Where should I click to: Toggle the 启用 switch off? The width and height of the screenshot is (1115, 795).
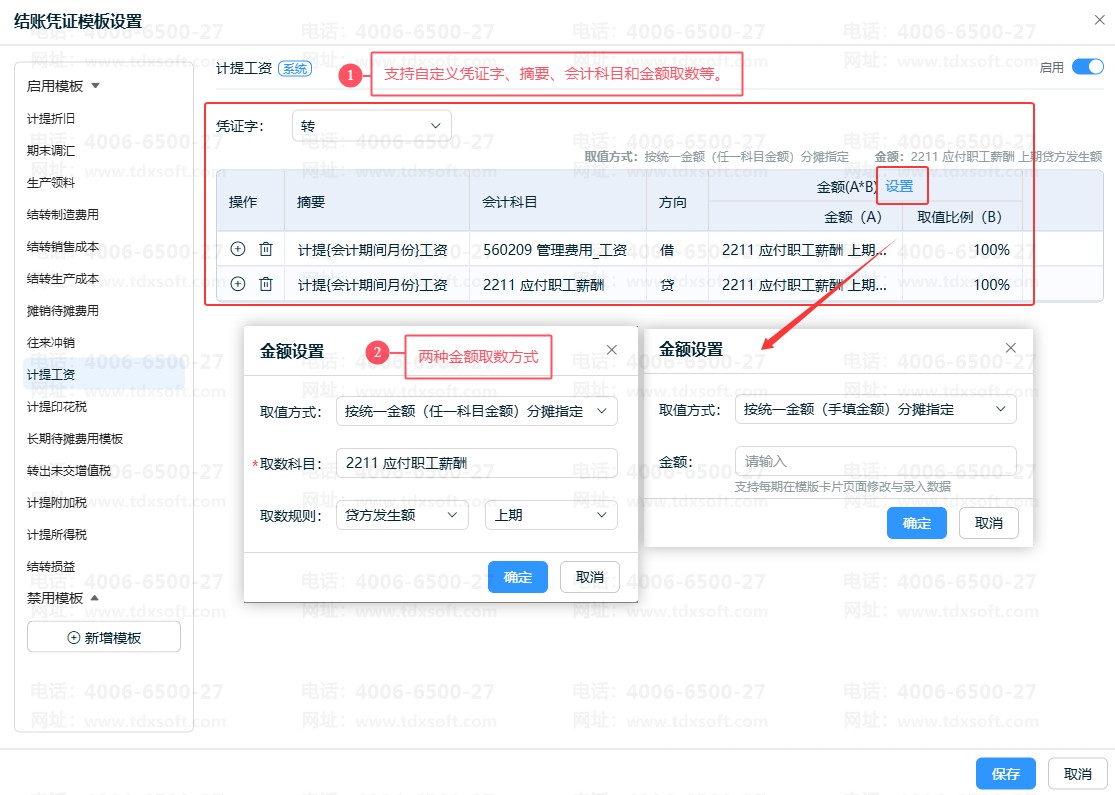coord(1086,67)
